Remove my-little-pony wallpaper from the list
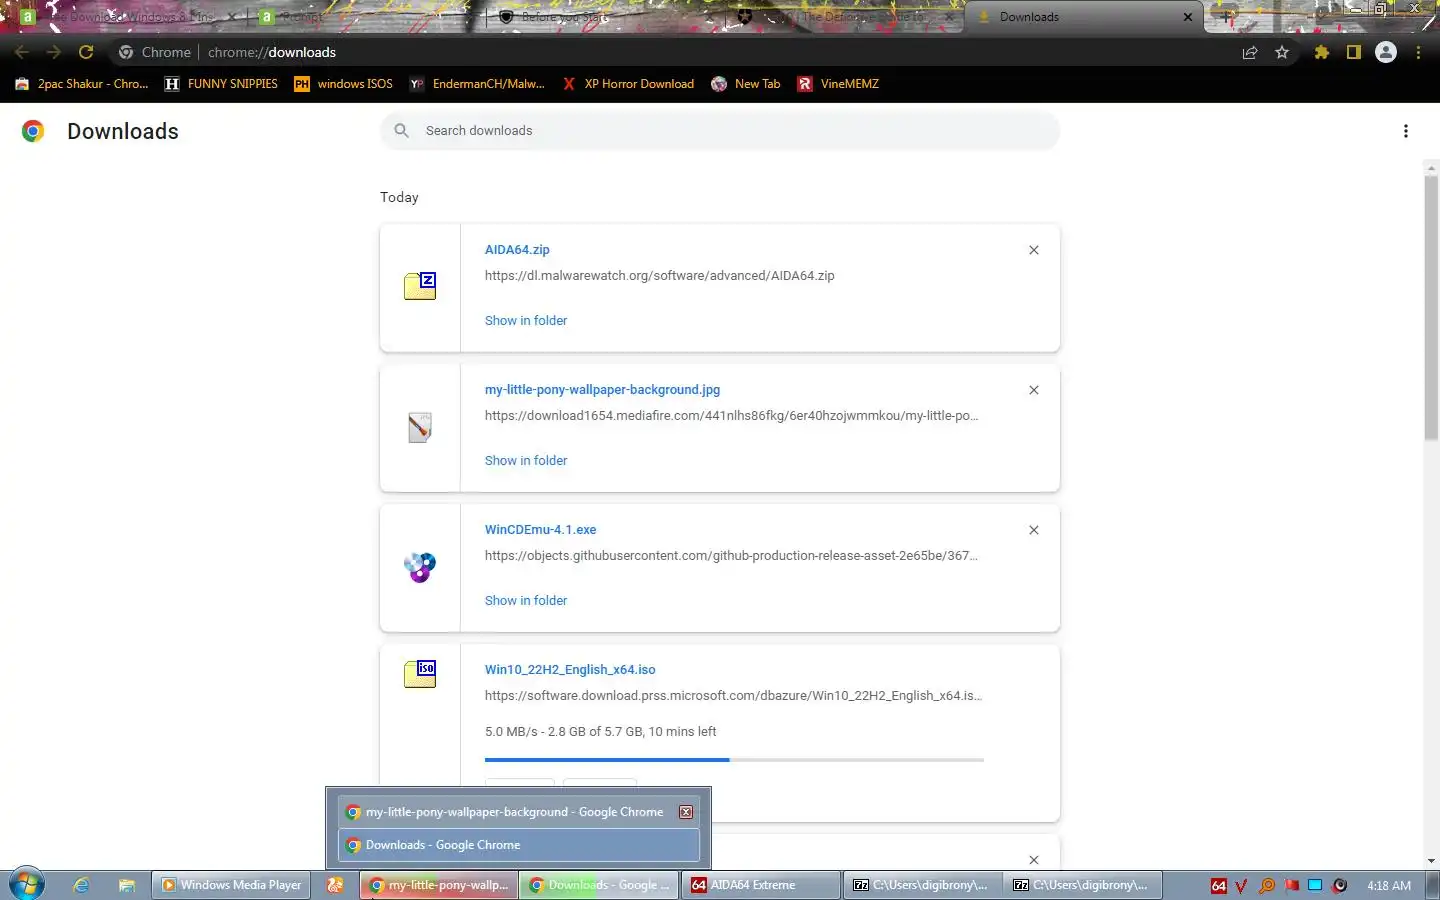 [1034, 390]
